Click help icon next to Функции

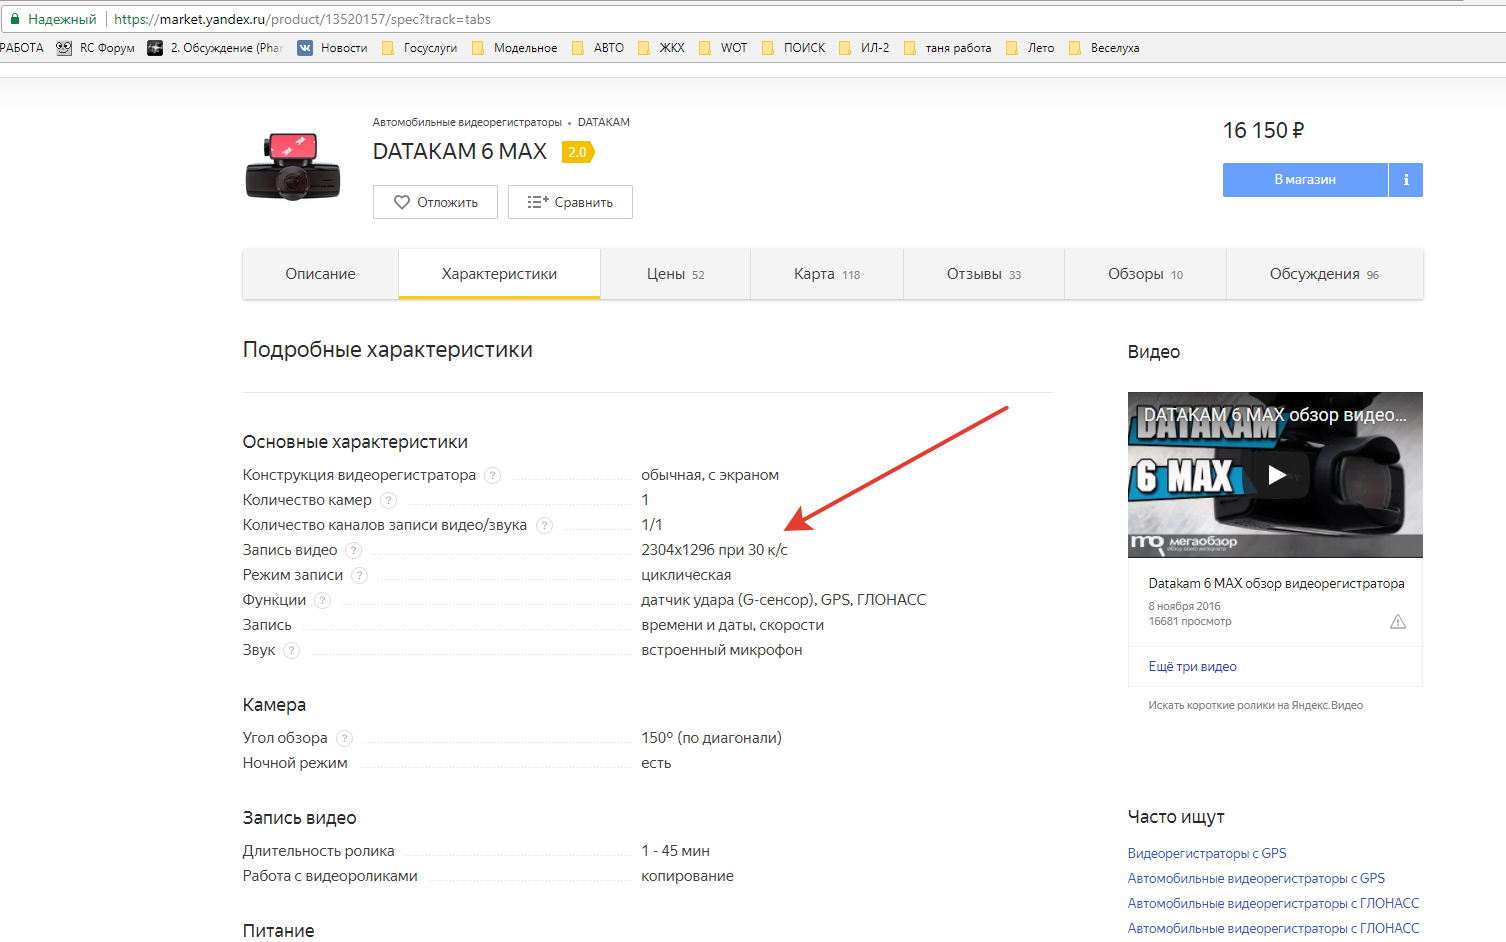322,600
